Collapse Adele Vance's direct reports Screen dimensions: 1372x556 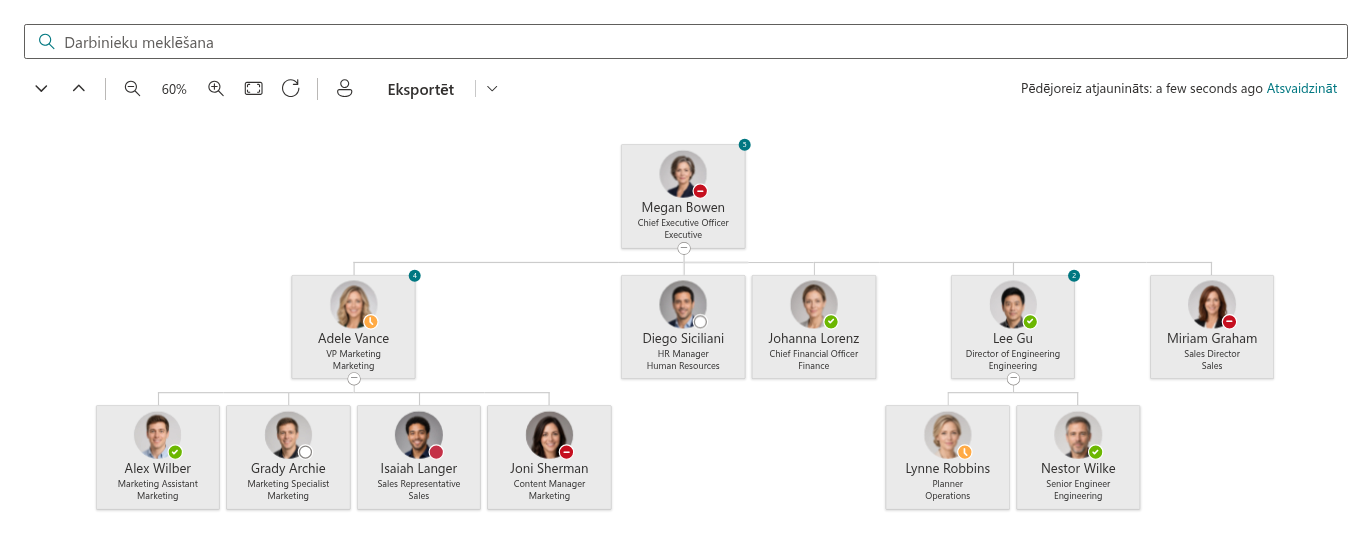pyautogui.click(x=354, y=379)
